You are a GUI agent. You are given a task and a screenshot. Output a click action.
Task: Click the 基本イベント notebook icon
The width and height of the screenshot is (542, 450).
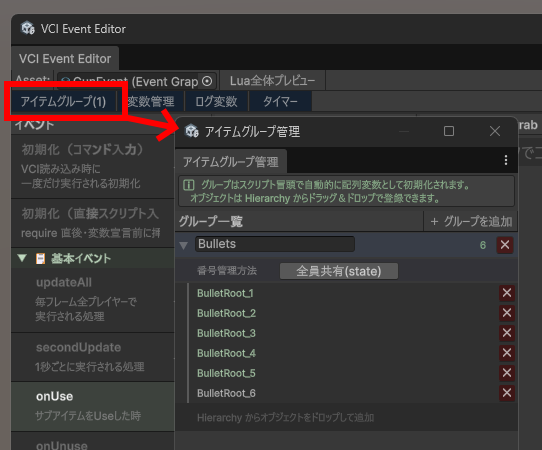[40, 259]
